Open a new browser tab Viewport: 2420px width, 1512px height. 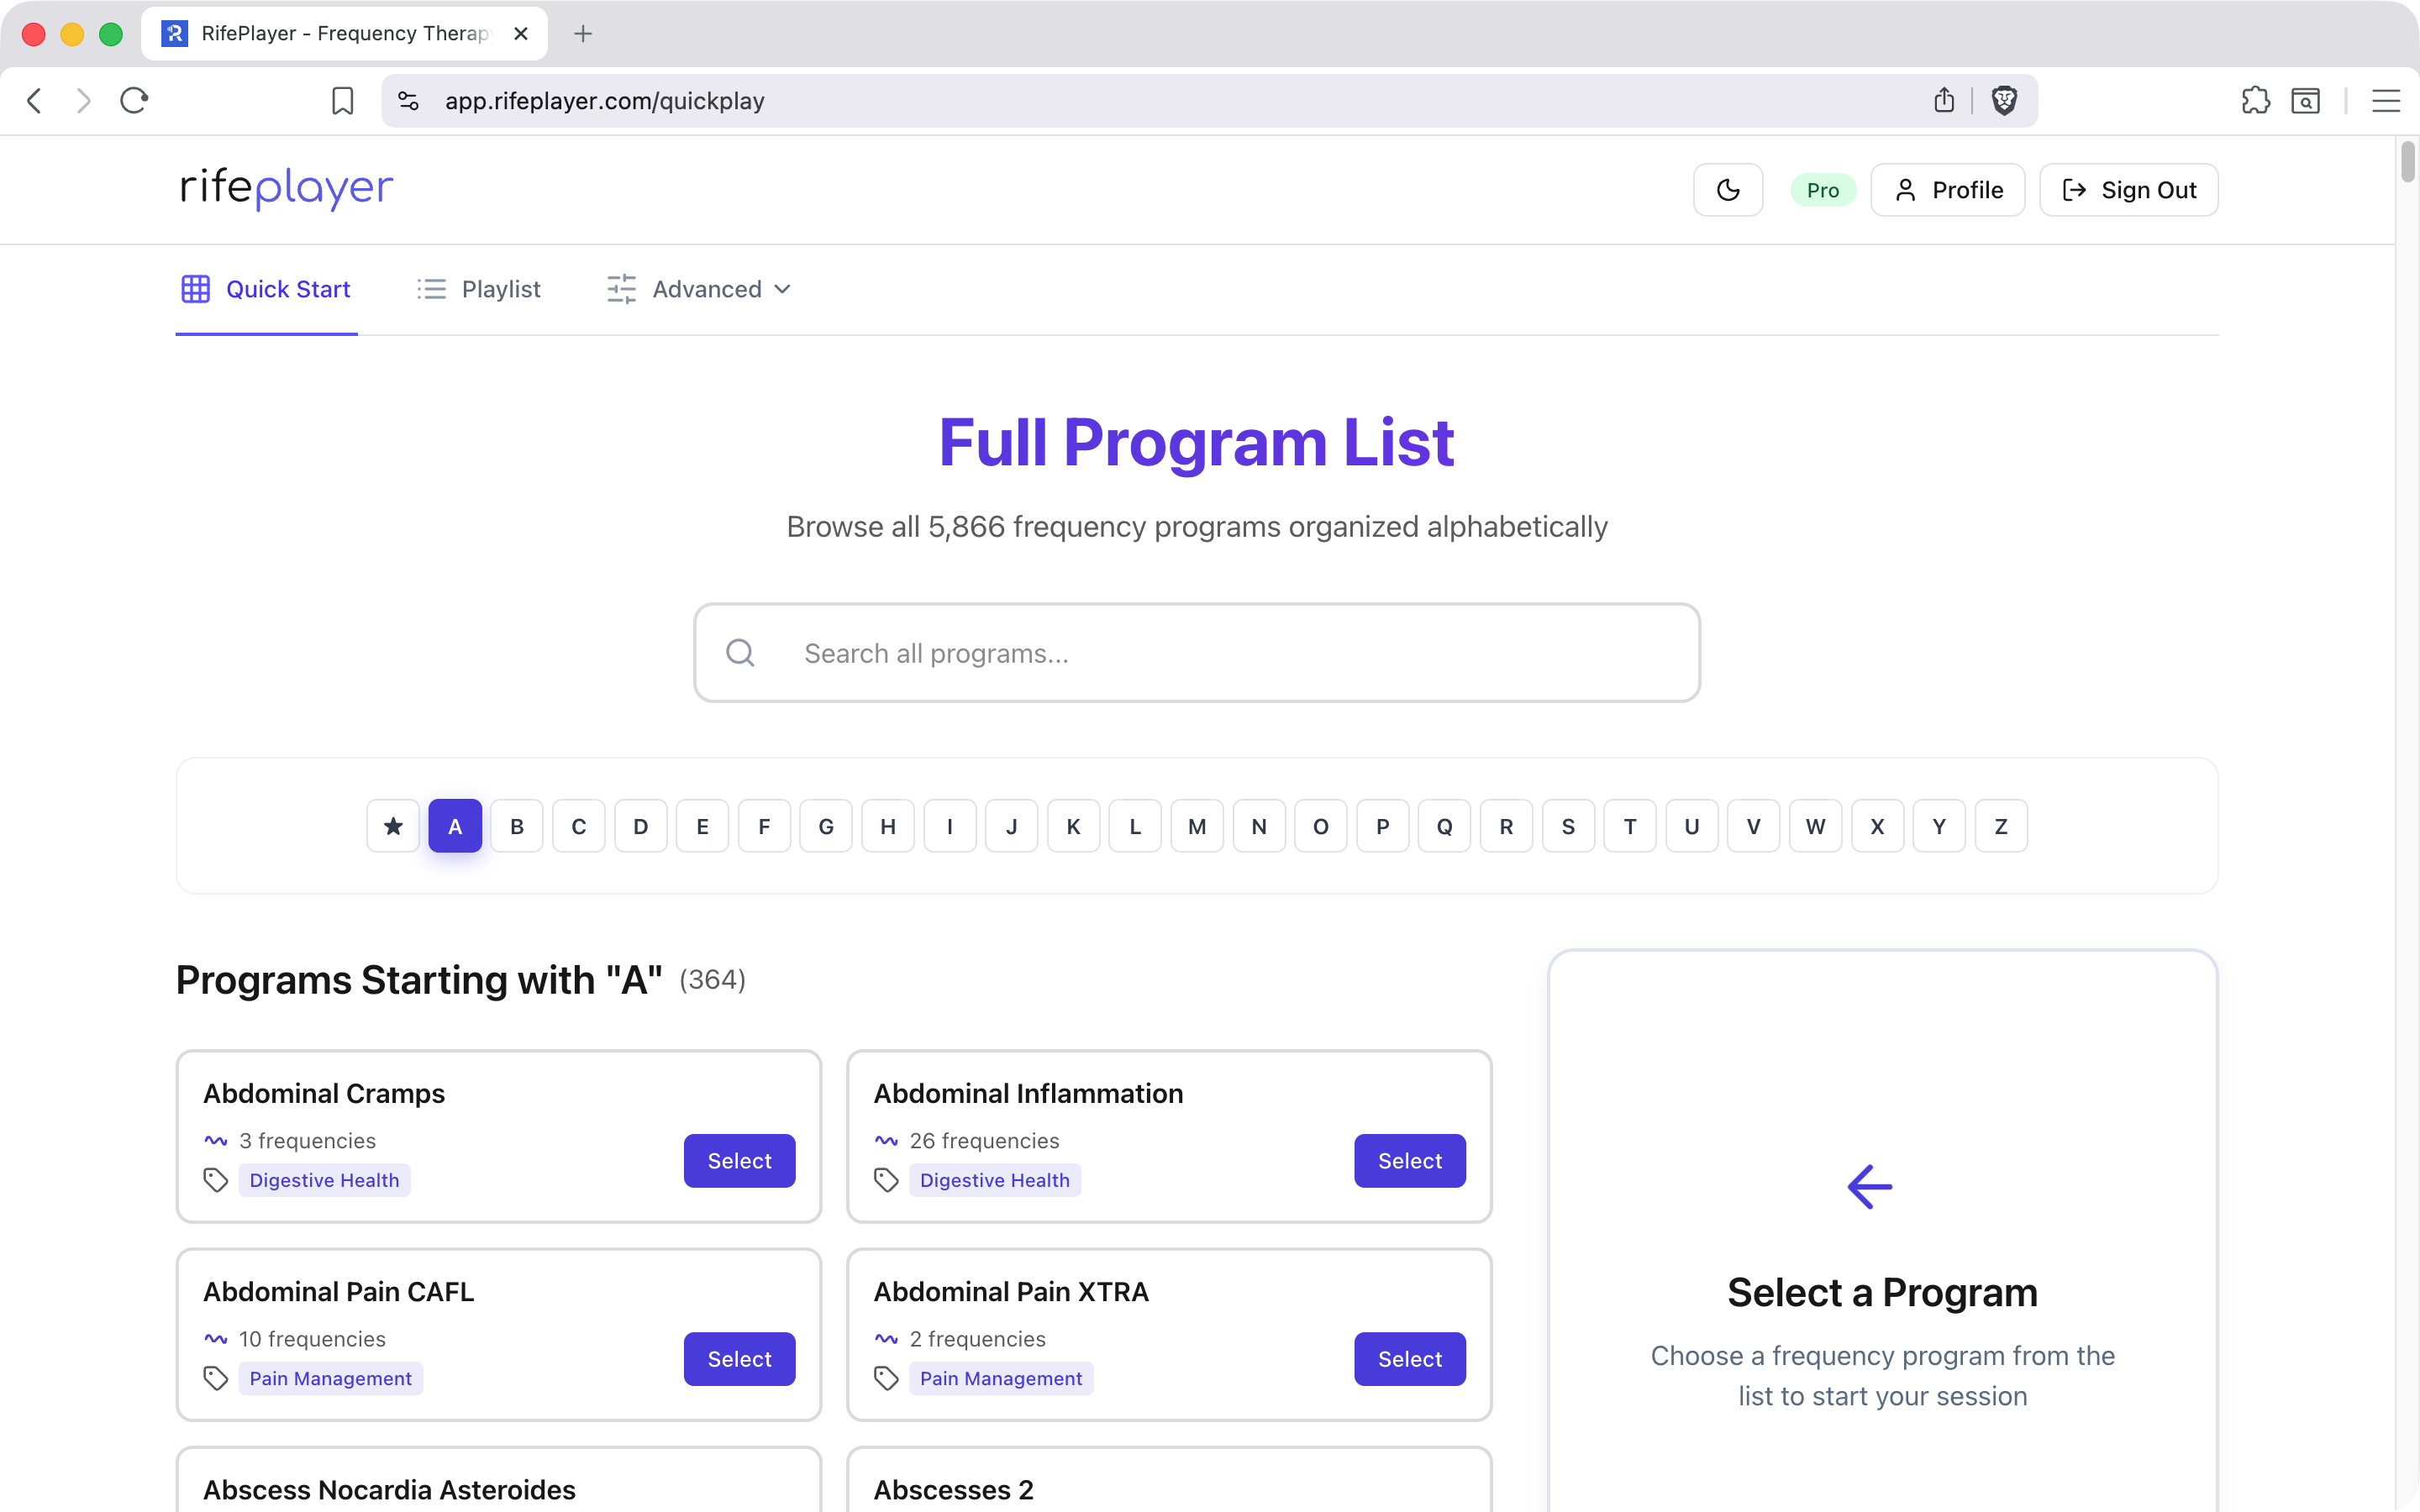pyautogui.click(x=583, y=34)
